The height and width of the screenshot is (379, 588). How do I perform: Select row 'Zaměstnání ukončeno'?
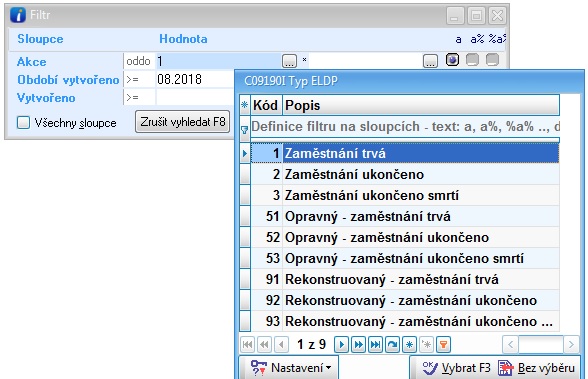(405, 174)
